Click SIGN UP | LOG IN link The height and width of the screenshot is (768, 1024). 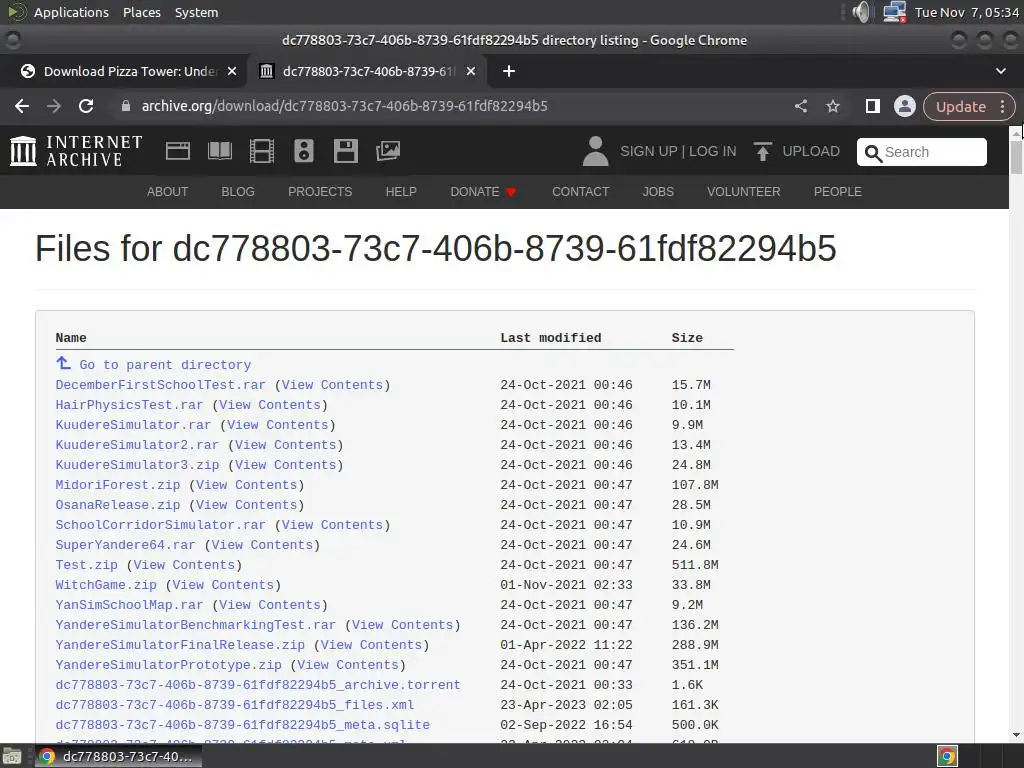click(678, 152)
